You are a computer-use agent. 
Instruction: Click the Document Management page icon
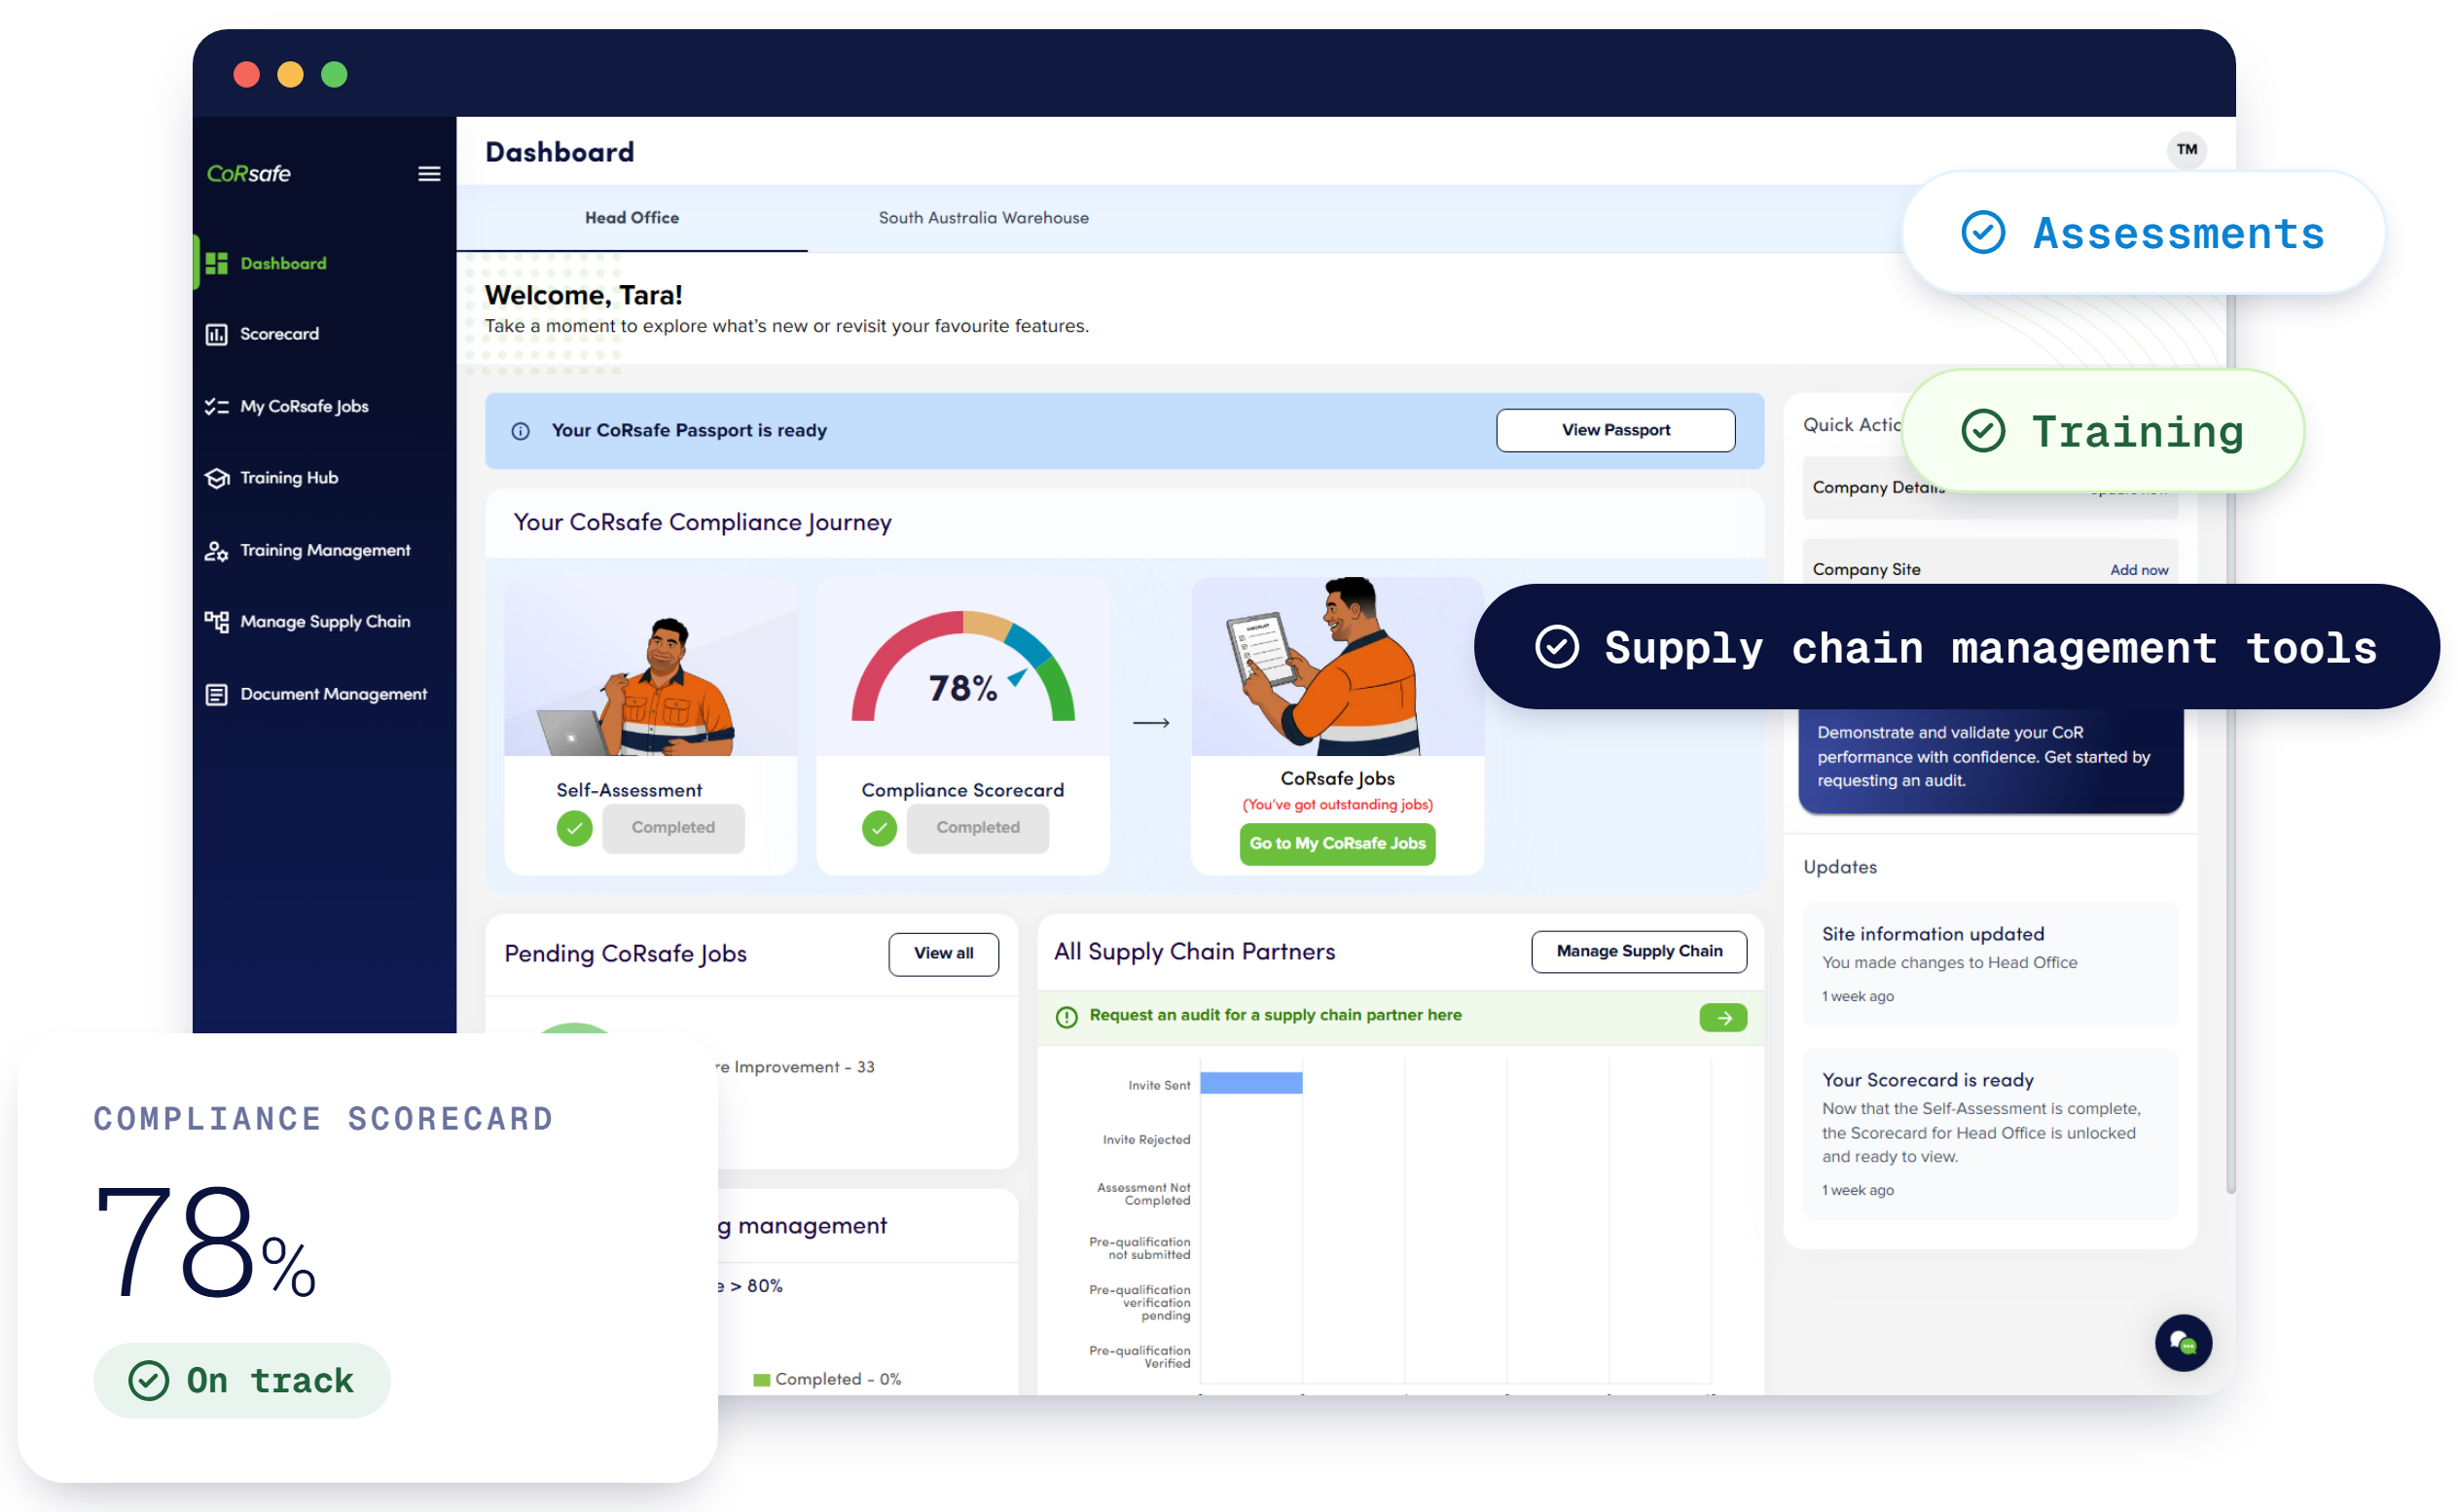[x=216, y=694]
